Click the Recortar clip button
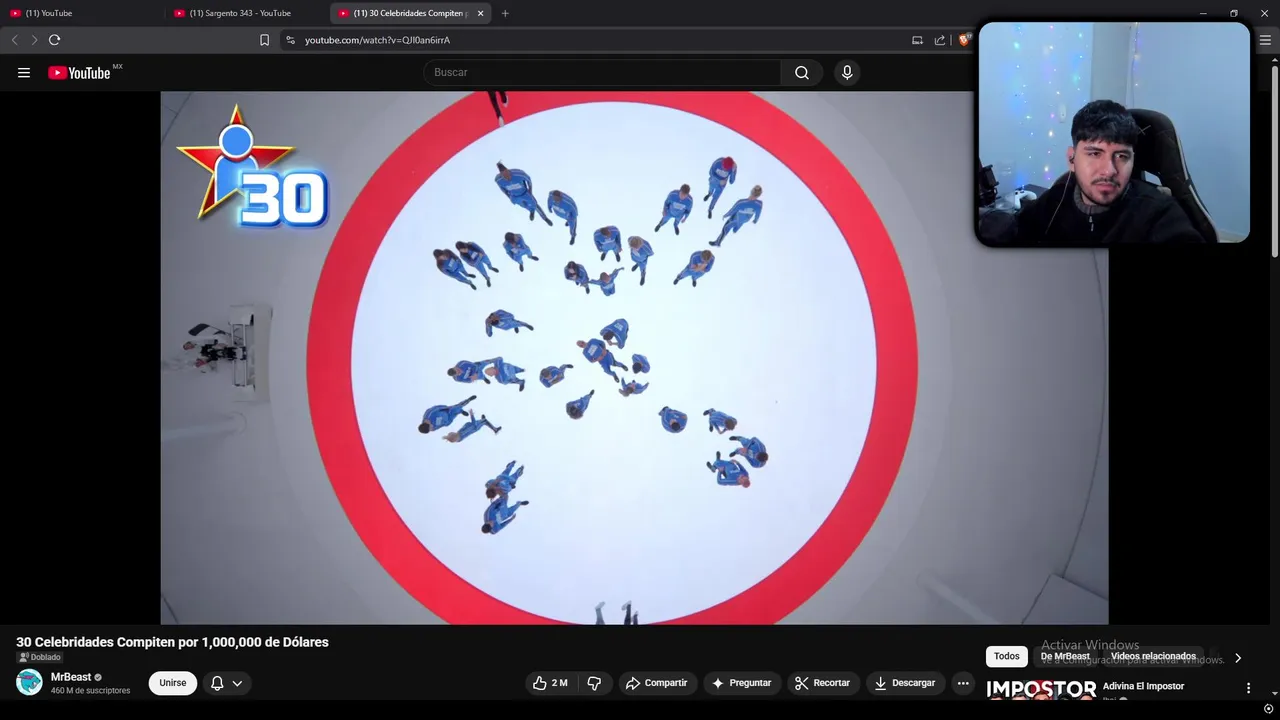The width and height of the screenshot is (1280, 720). click(822, 683)
